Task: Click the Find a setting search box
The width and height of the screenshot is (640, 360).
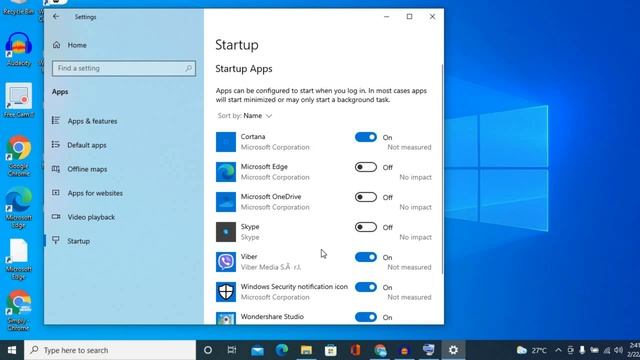Action: tap(124, 68)
